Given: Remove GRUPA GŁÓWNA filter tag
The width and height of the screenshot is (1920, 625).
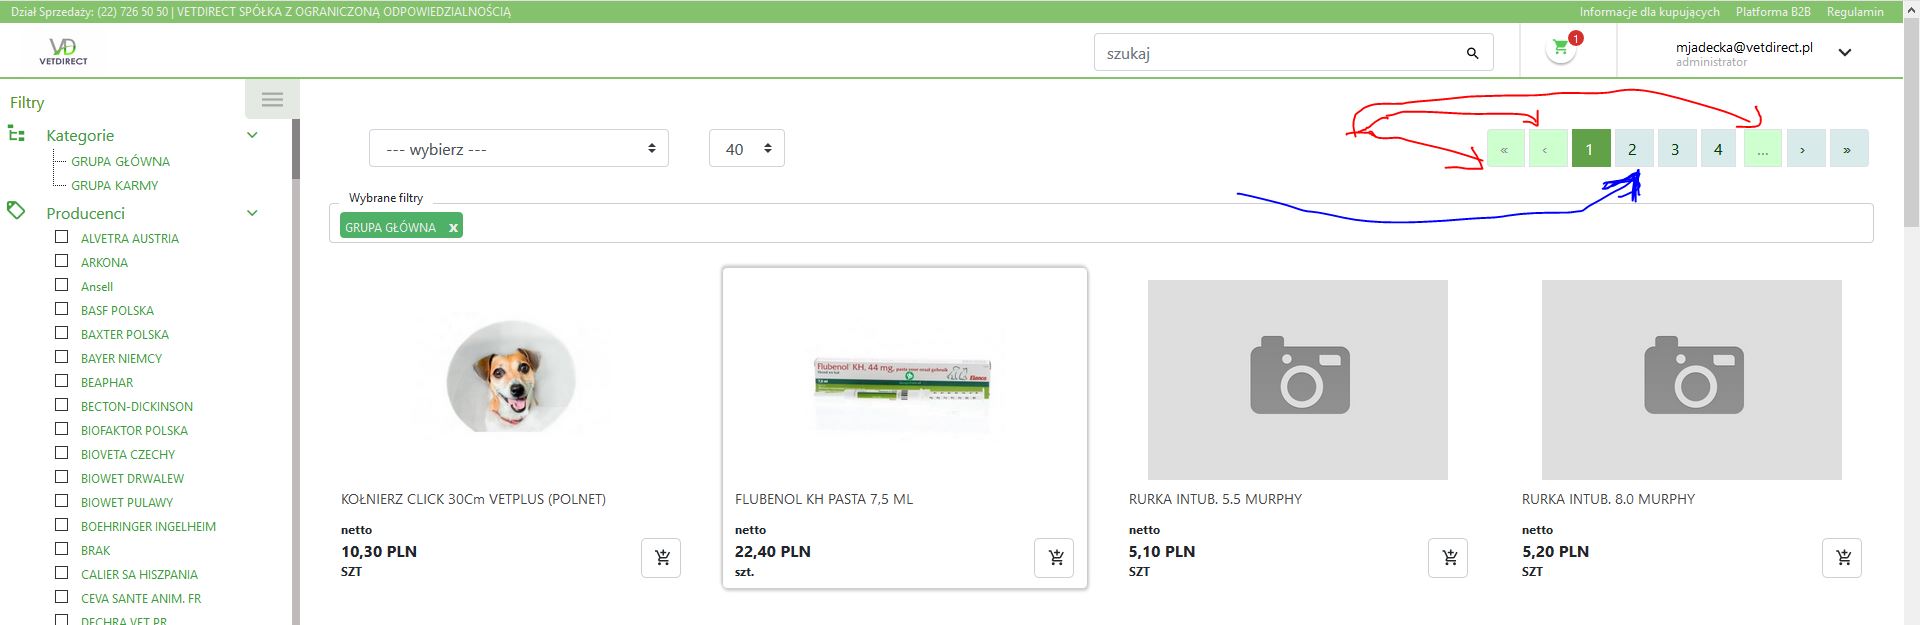Looking at the screenshot, I should [453, 228].
